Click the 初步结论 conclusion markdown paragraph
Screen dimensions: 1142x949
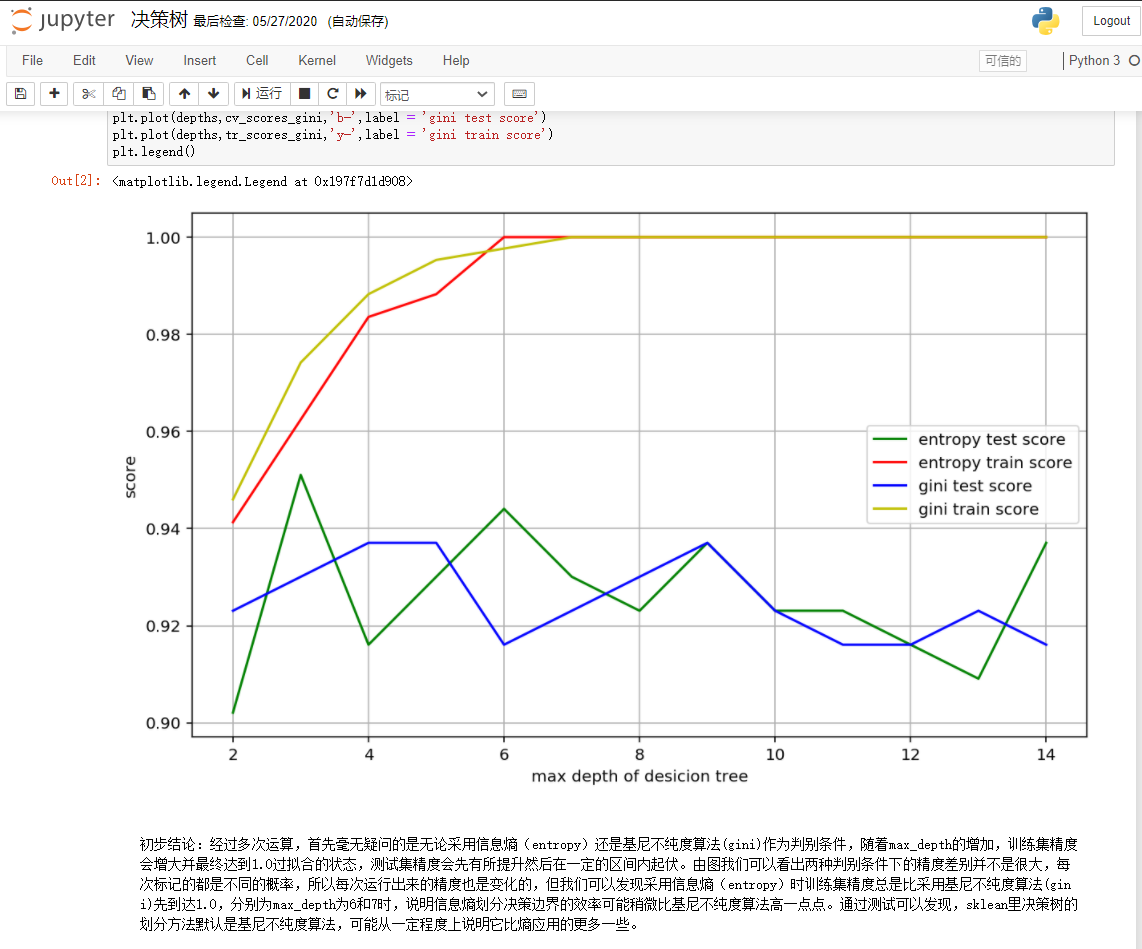pyautogui.click(x=608, y=884)
